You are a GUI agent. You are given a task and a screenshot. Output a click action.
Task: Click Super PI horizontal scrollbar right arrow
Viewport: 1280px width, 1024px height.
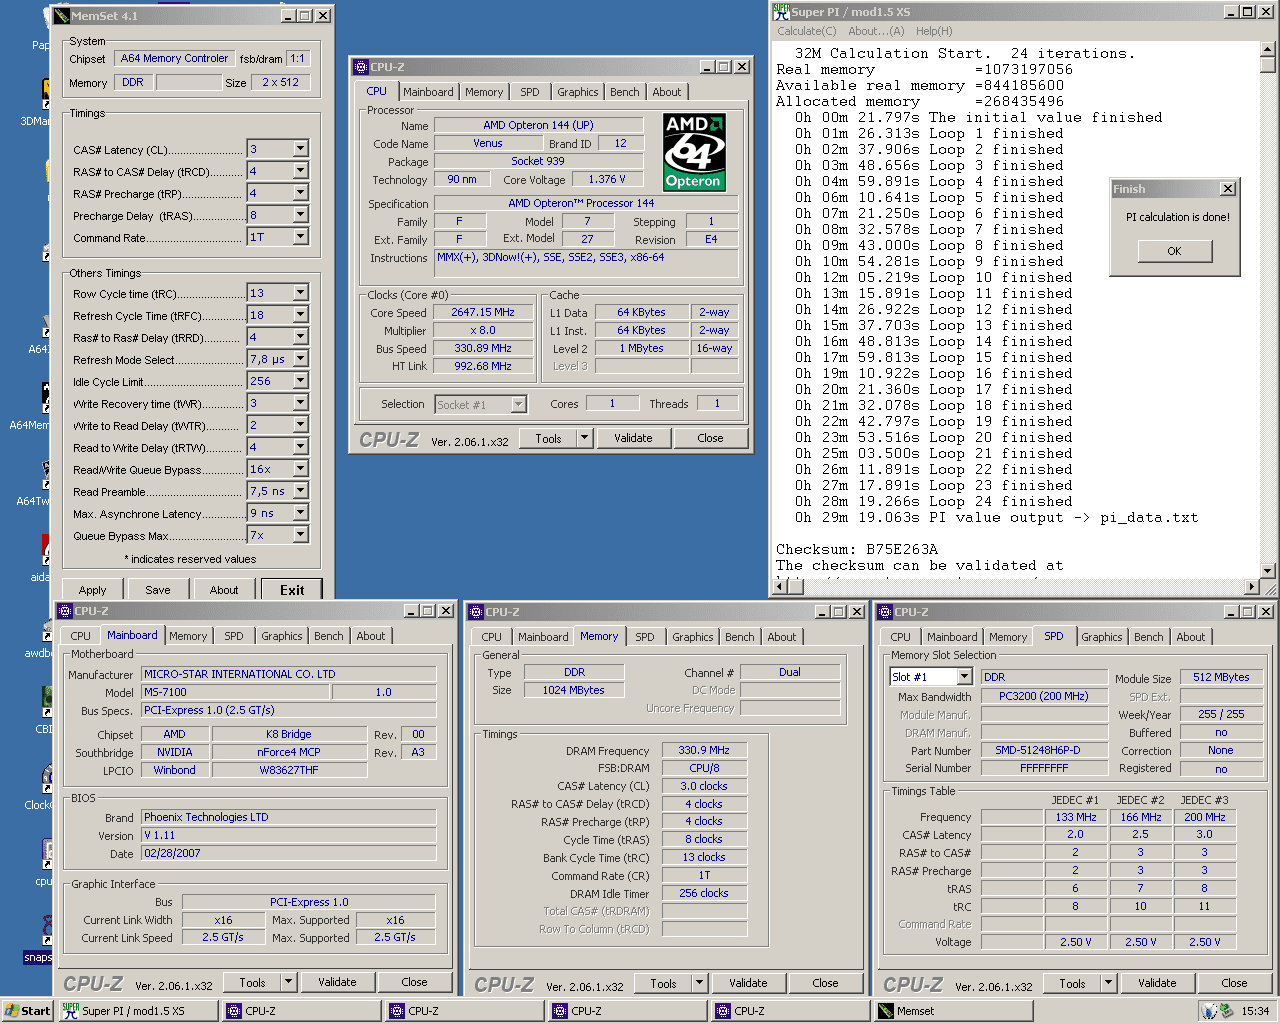pos(1251,587)
